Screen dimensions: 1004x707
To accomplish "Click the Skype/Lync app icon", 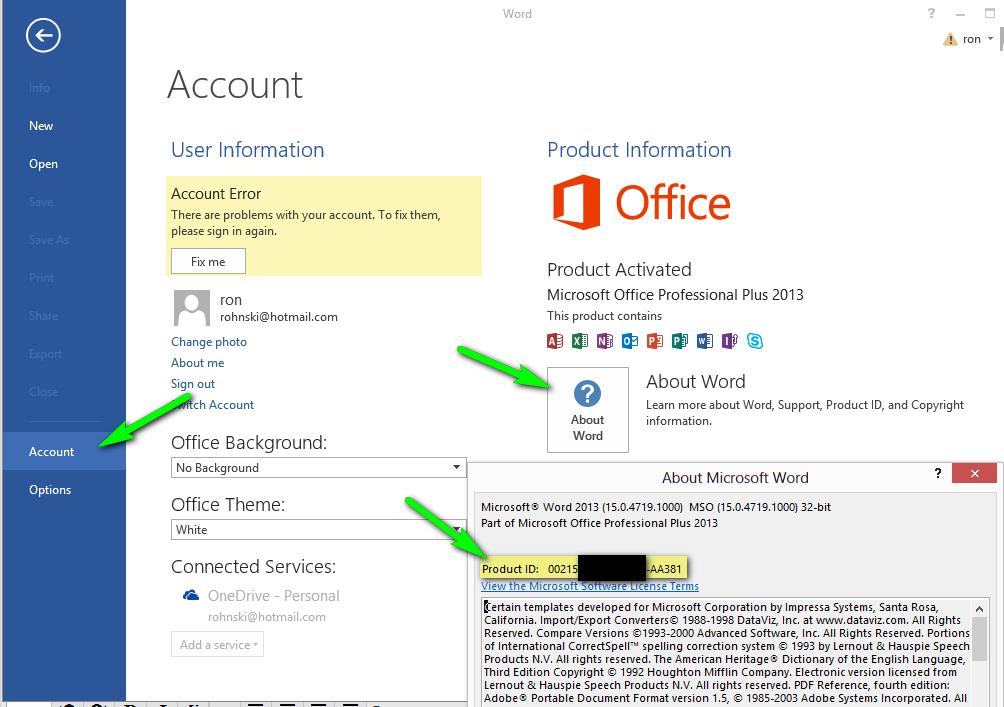I will point(755,341).
